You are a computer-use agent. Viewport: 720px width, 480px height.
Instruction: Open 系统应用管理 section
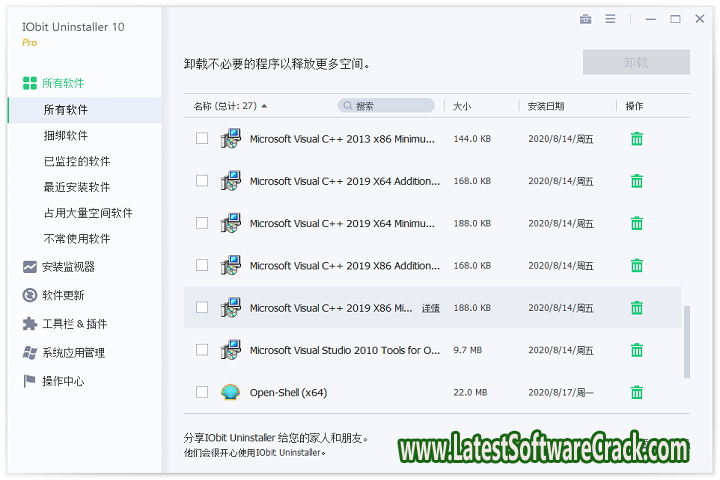click(73, 353)
